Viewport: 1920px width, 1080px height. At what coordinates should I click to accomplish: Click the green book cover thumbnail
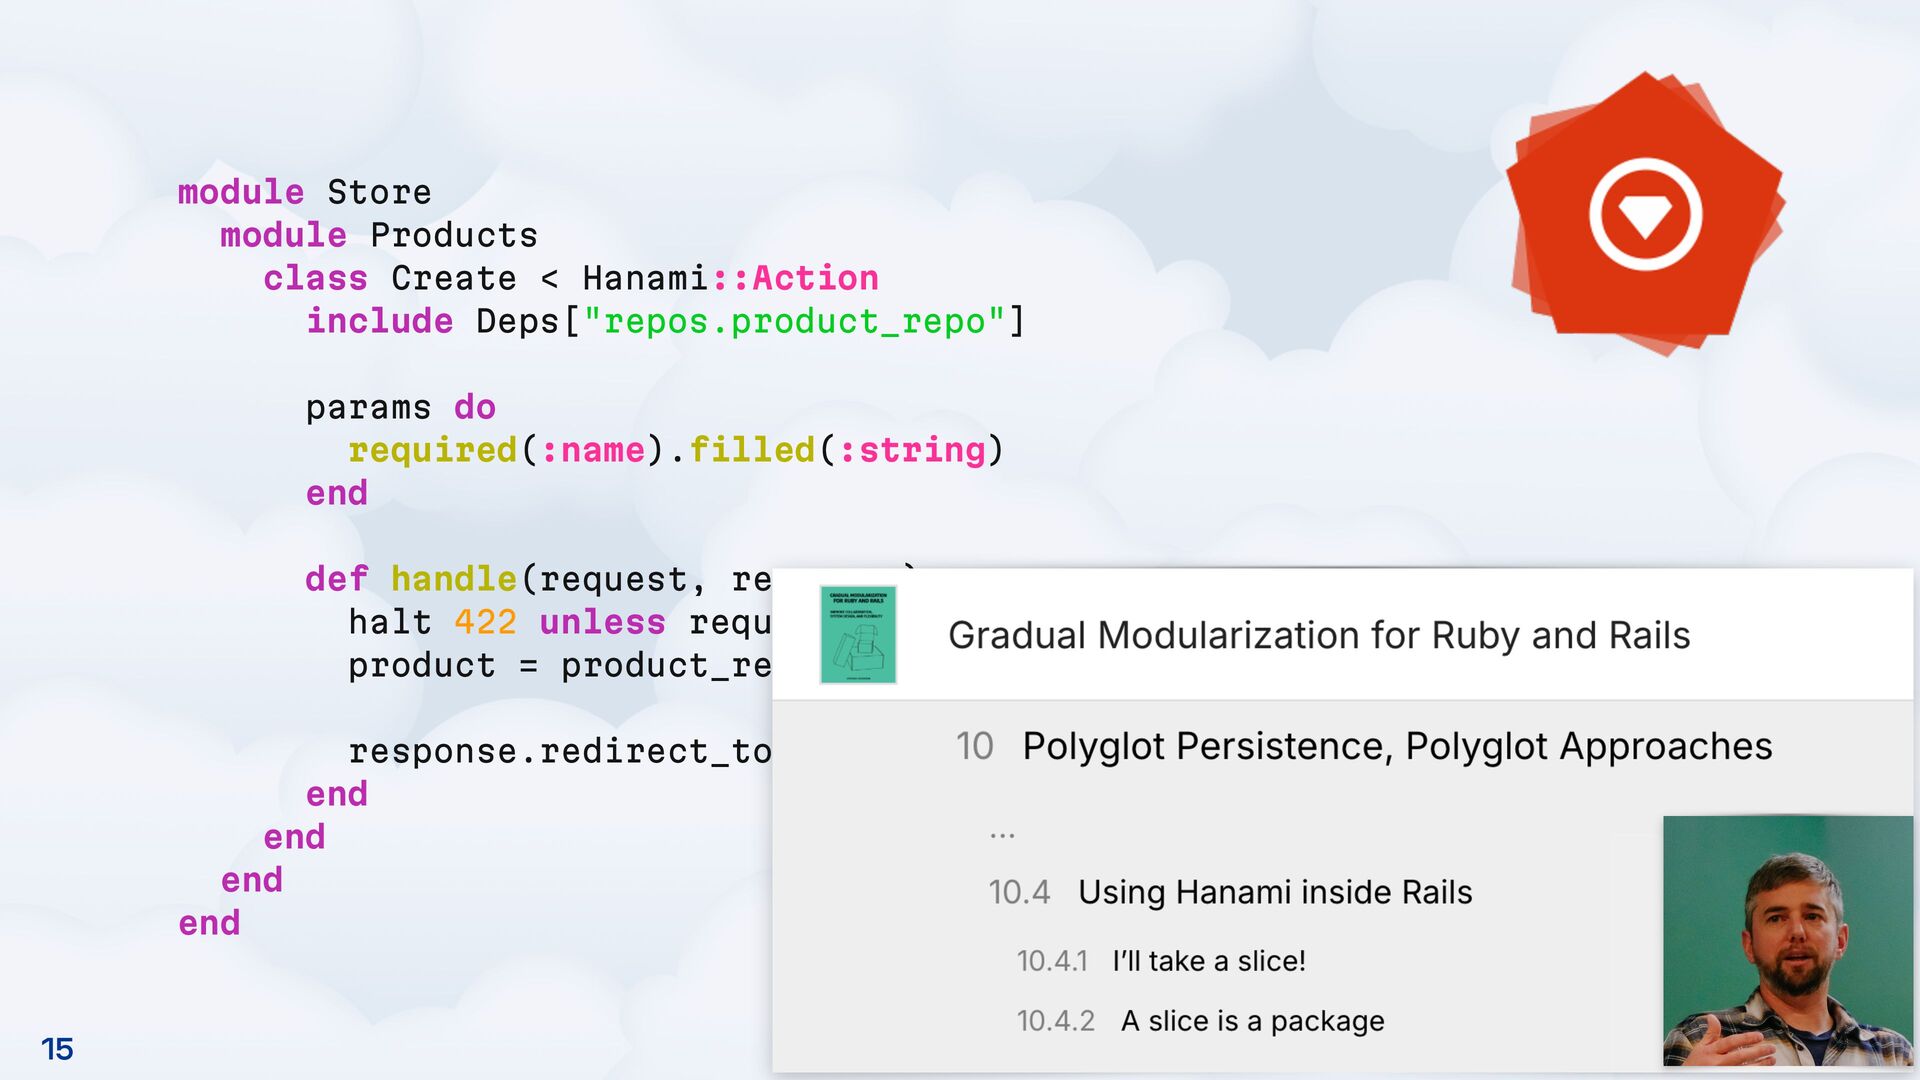click(x=857, y=635)
